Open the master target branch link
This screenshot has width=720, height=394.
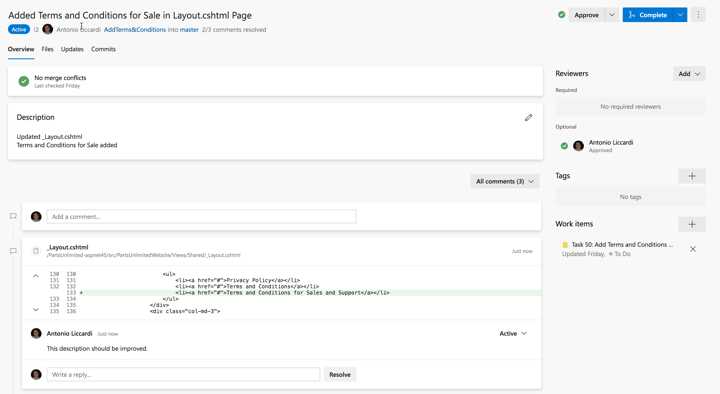point(189,29)
